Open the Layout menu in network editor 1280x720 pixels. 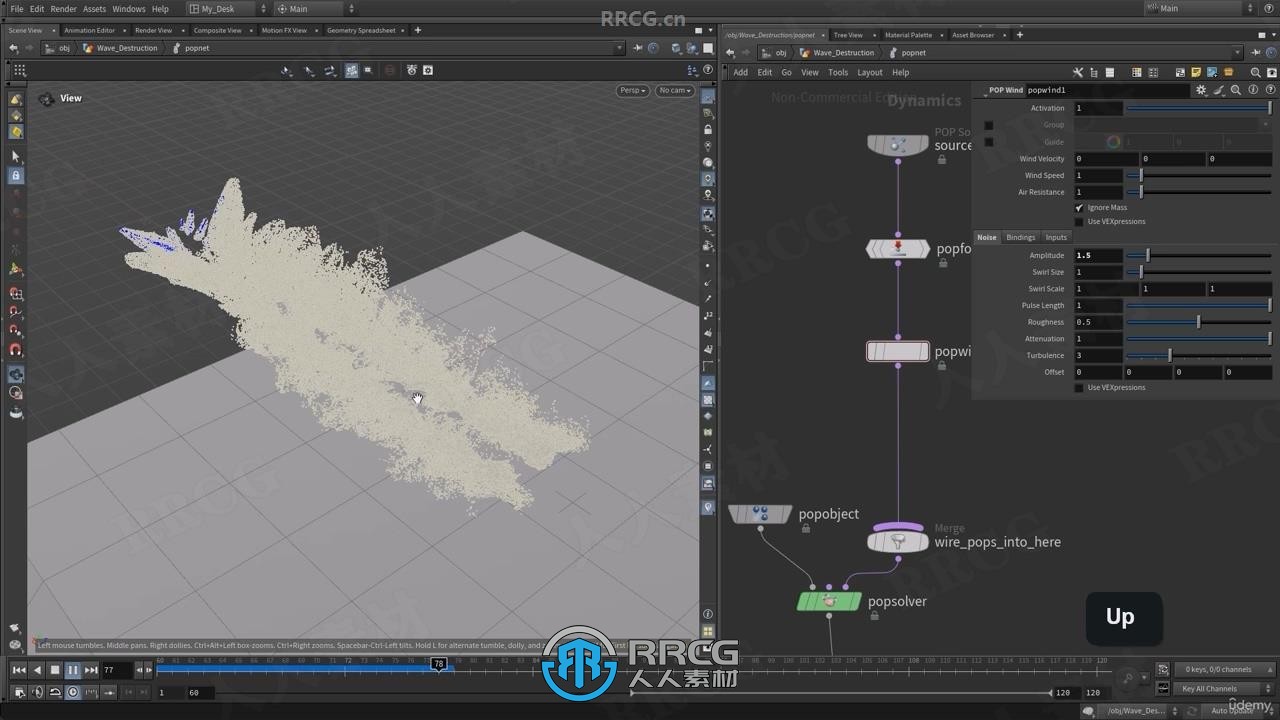[x=870, y=72]
